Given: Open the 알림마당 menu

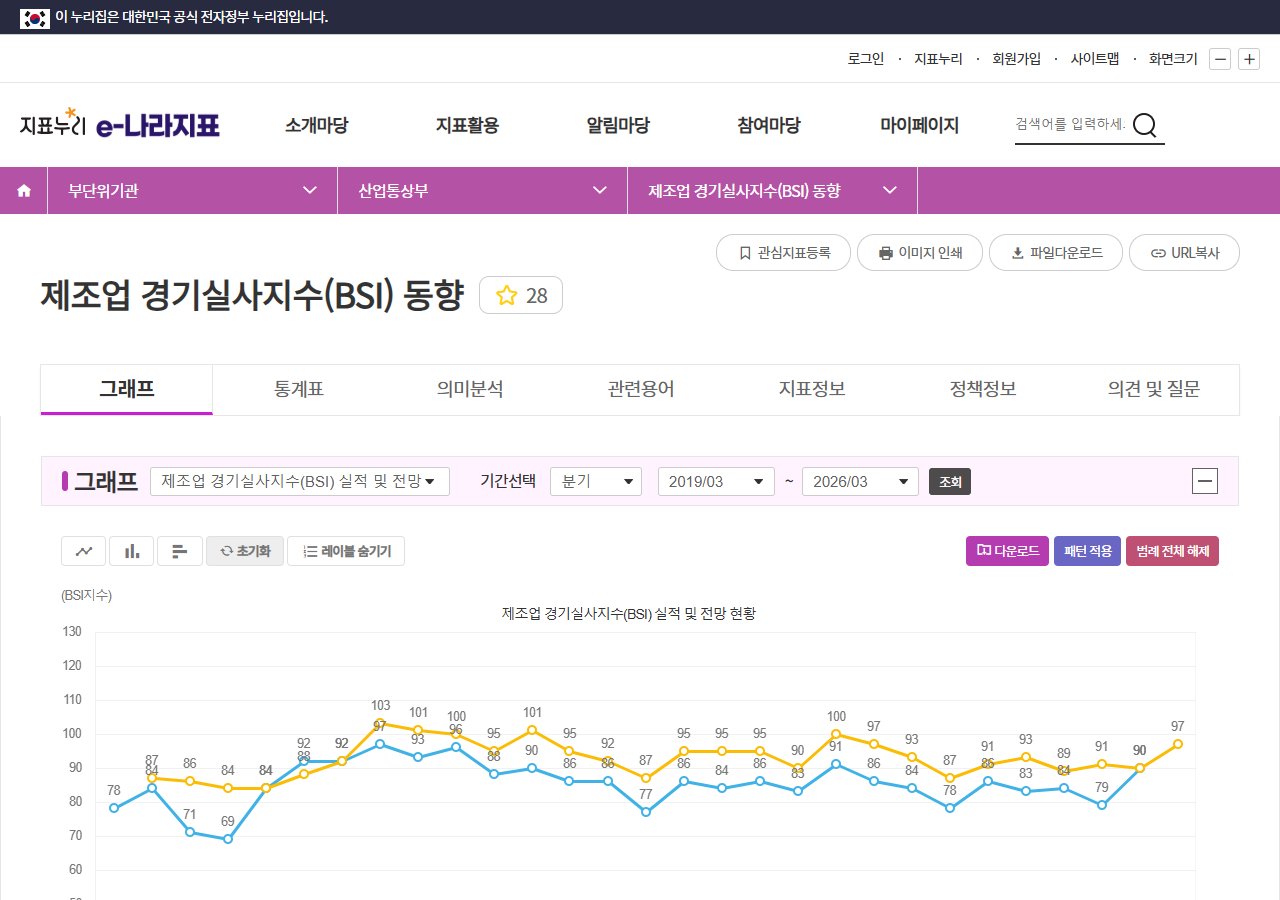Looking at the screenshot, I should coord(618,125).
